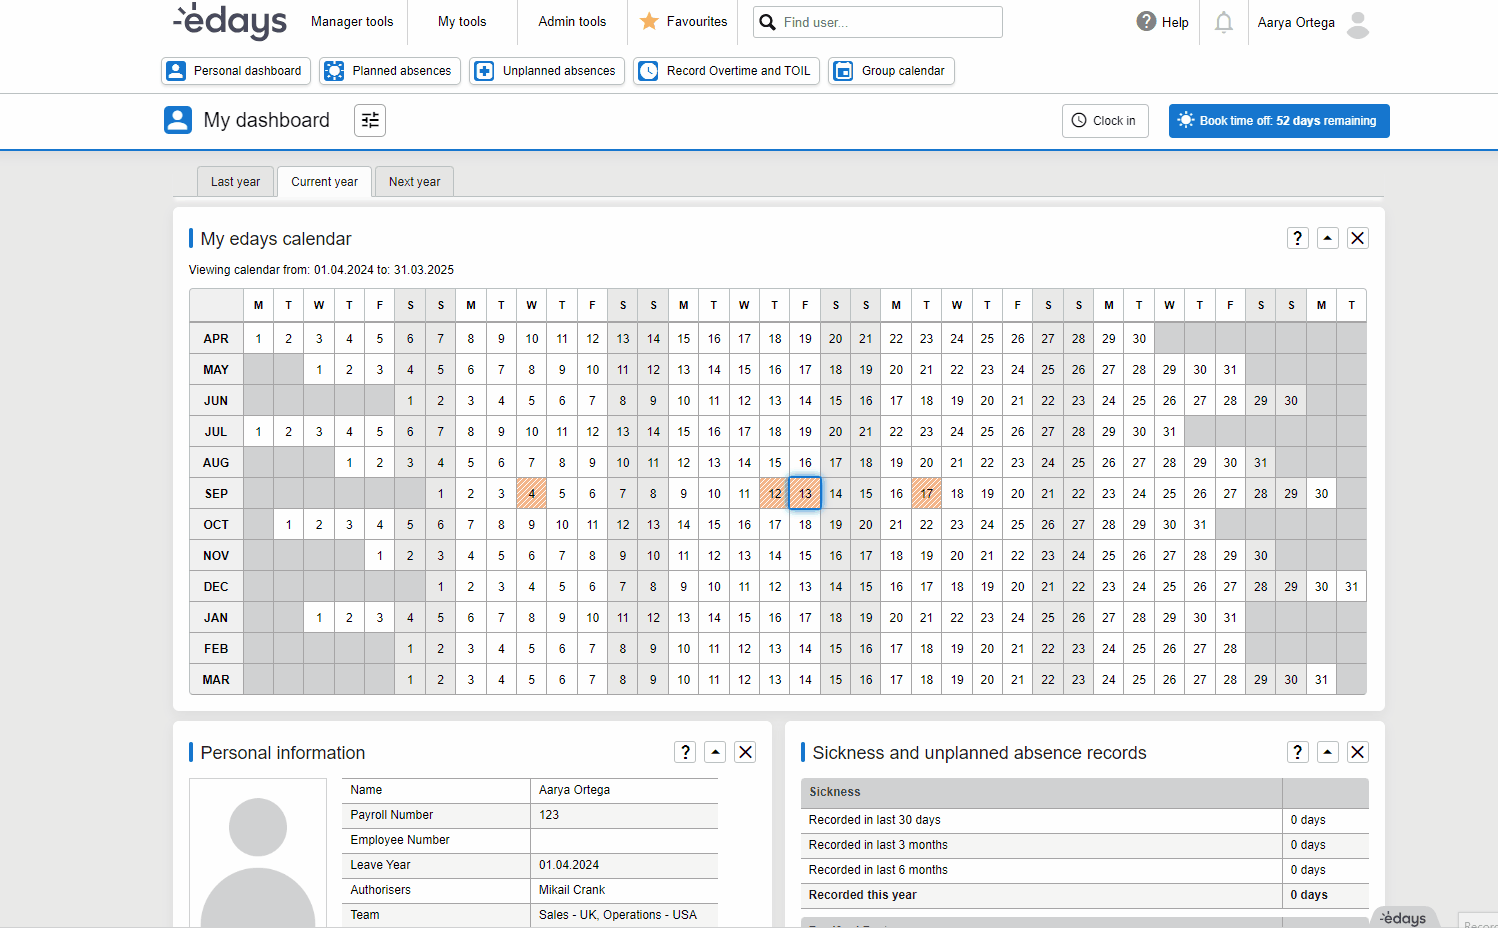Open Record Overtime and TOIL
This screenshot has width=1498, height=928.
tap(727, 71)
